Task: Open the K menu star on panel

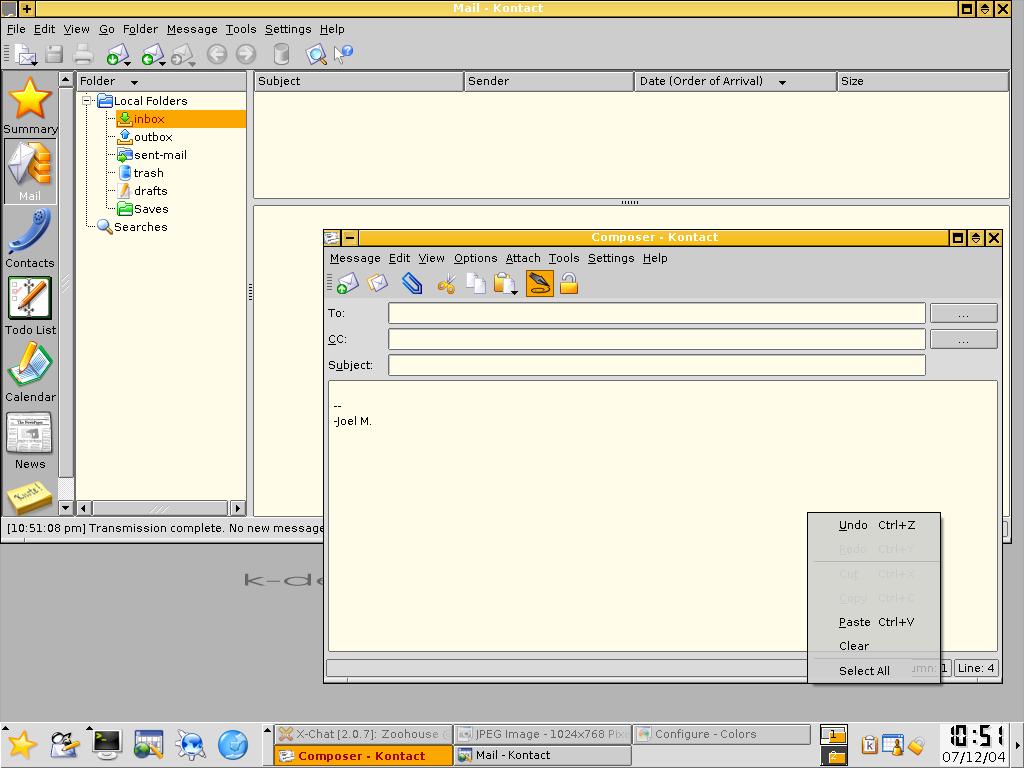Action: [22, 744]
